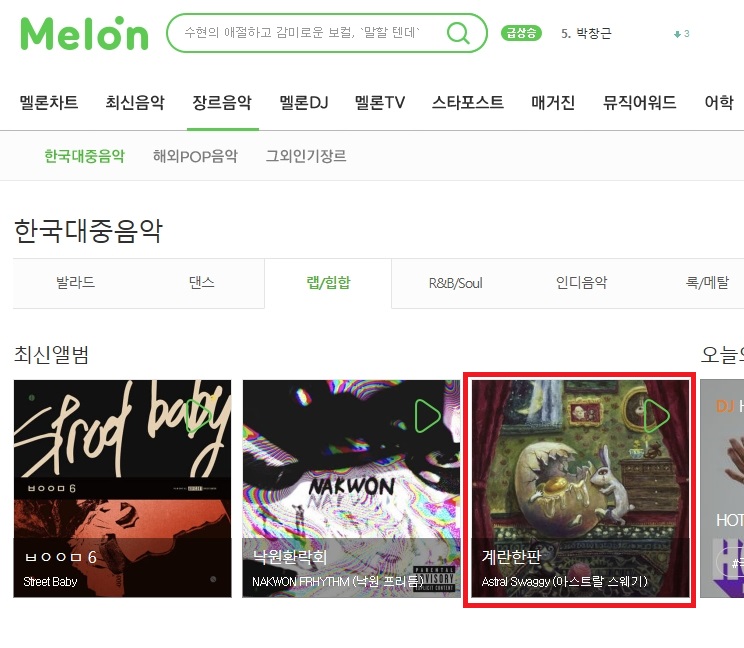Click inside the search input field
Image resolution: width=744 pixels, height=648 pixels.
coord(304,33)
